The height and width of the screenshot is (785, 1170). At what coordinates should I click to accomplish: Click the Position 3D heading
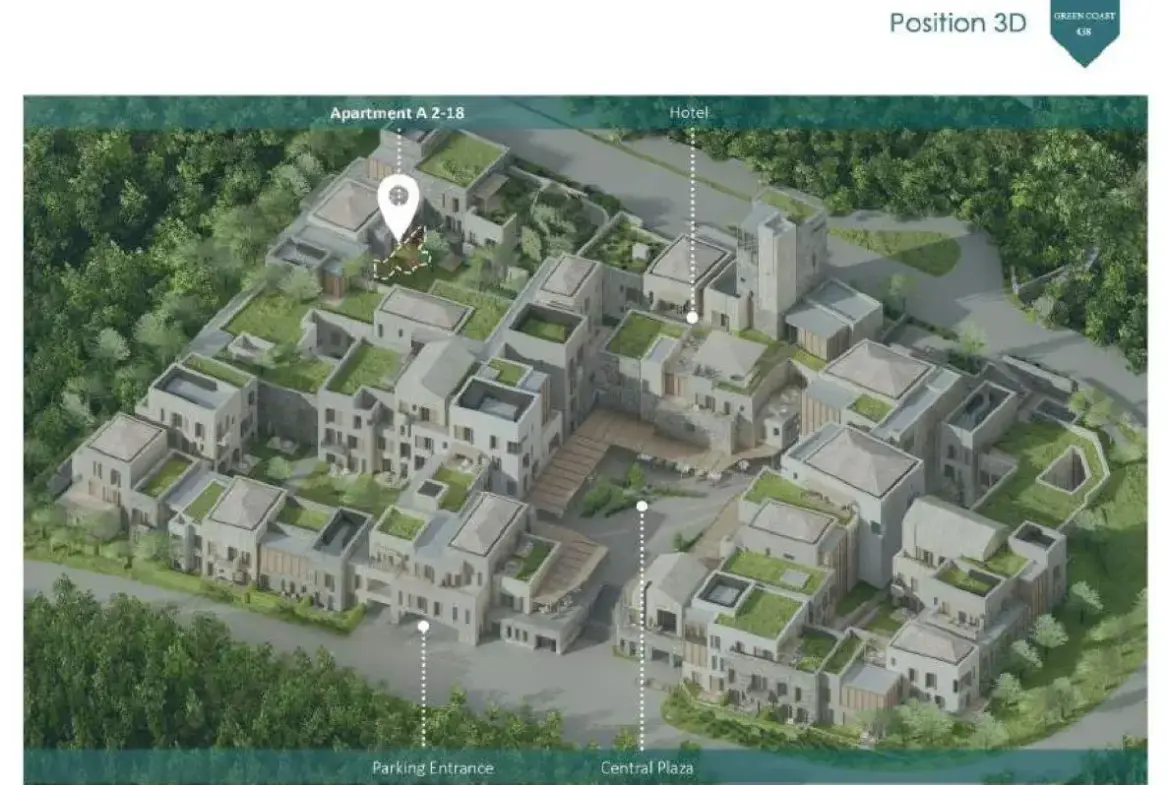click(x=958, y=23)
